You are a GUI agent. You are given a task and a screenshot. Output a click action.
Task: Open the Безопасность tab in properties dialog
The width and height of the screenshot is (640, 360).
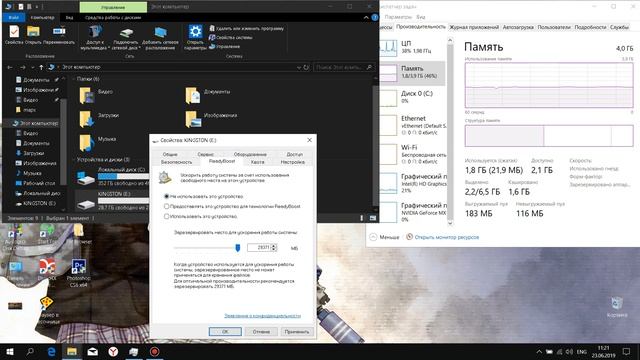pos(176,162)
